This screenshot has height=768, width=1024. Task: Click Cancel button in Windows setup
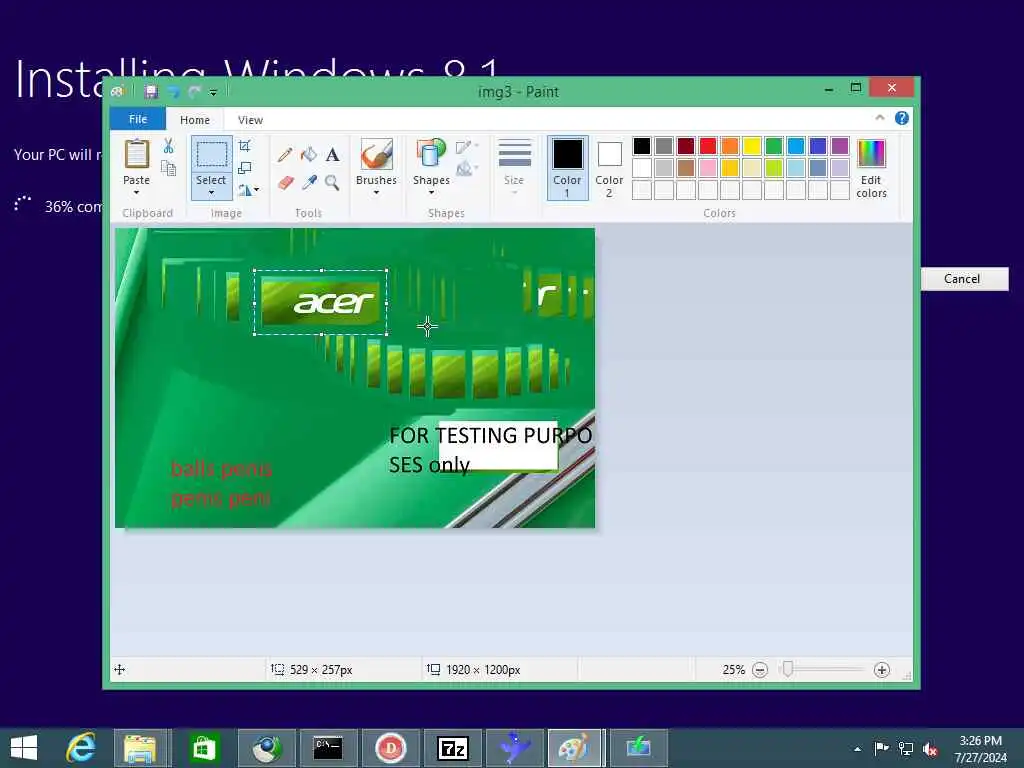coord(963,279)
